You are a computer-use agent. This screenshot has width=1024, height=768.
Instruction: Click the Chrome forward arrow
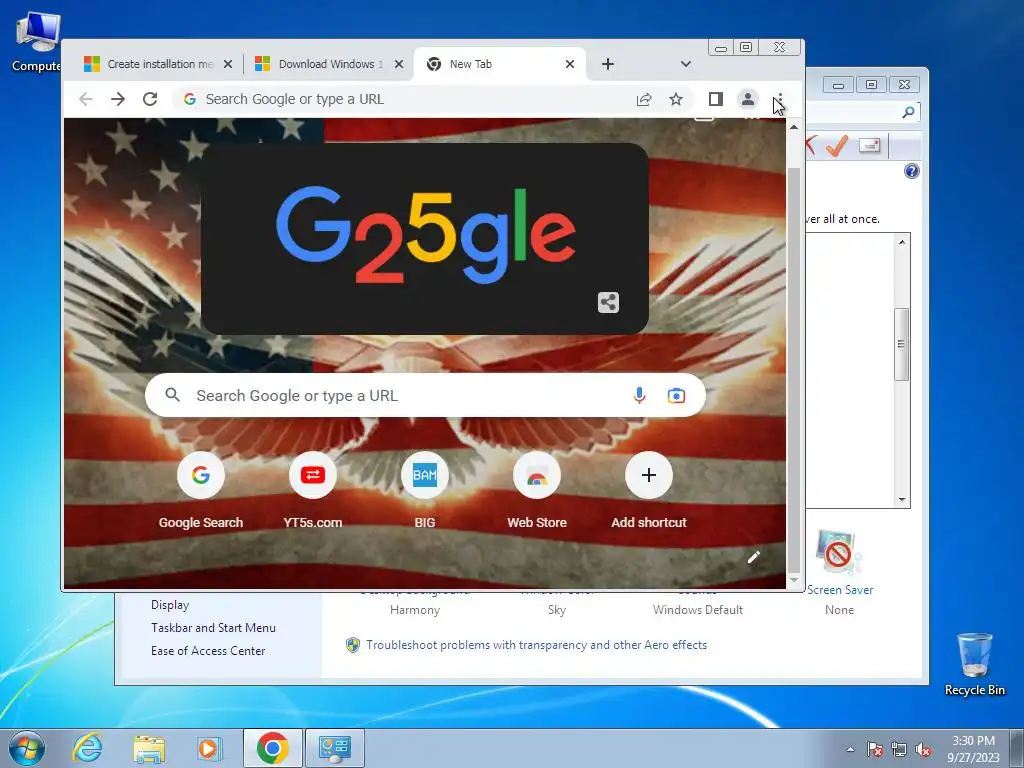(x=118, y=99)
